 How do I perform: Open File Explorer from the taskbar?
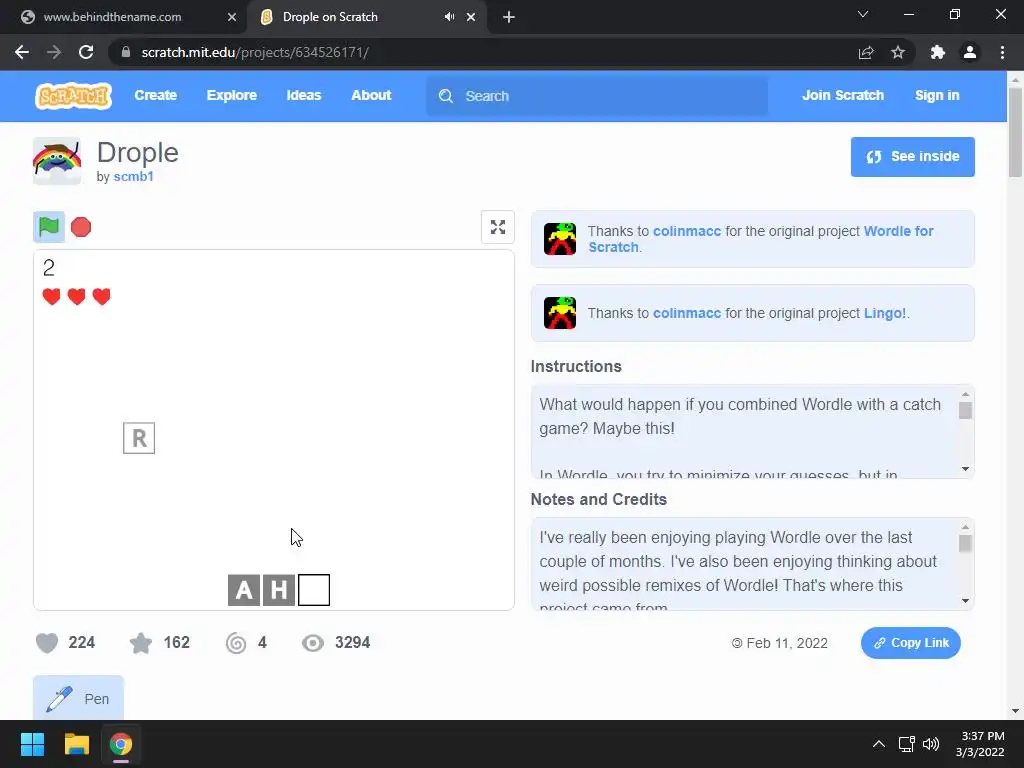(76, 744)
